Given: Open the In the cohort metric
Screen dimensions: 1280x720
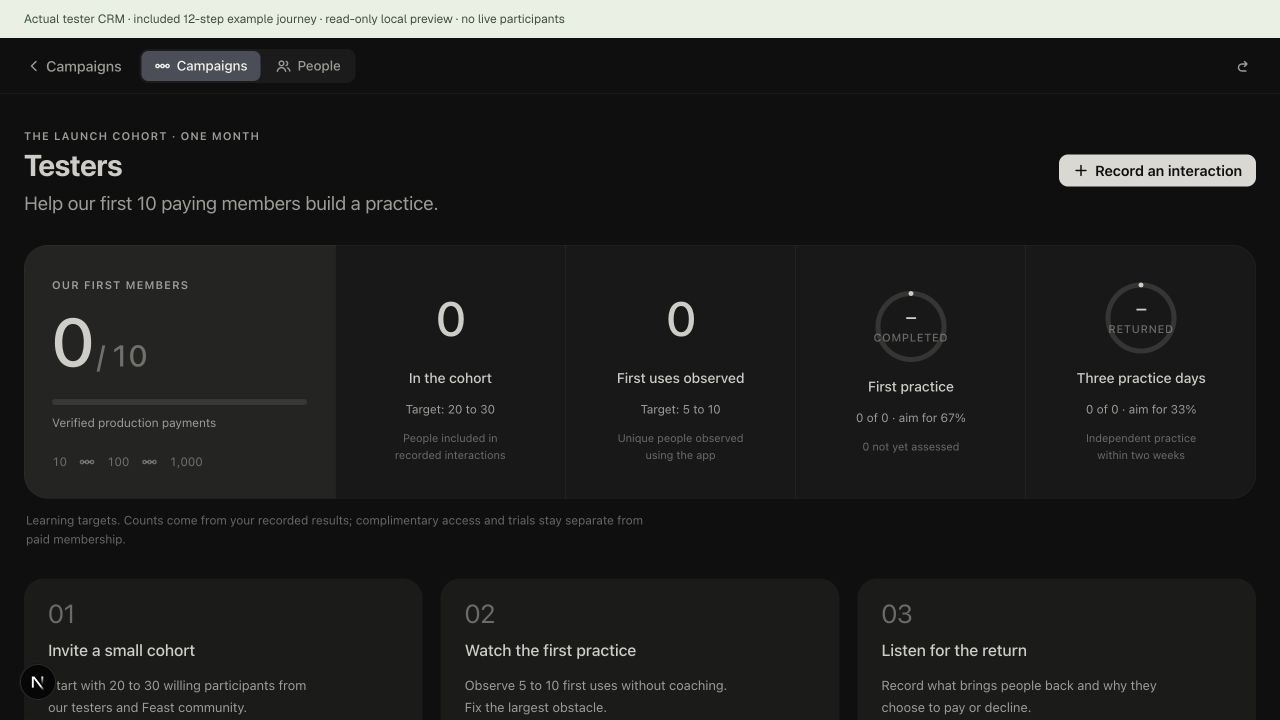Looking at the screenshot, I should 450,372.
